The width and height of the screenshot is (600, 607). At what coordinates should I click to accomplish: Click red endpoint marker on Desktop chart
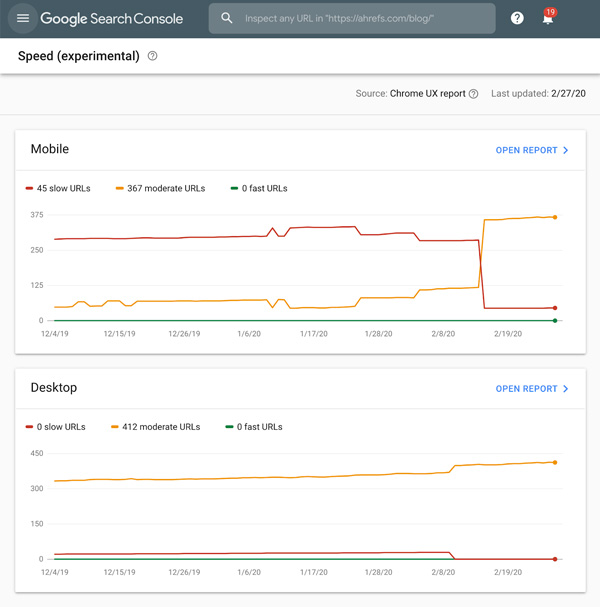click(555, 559)
